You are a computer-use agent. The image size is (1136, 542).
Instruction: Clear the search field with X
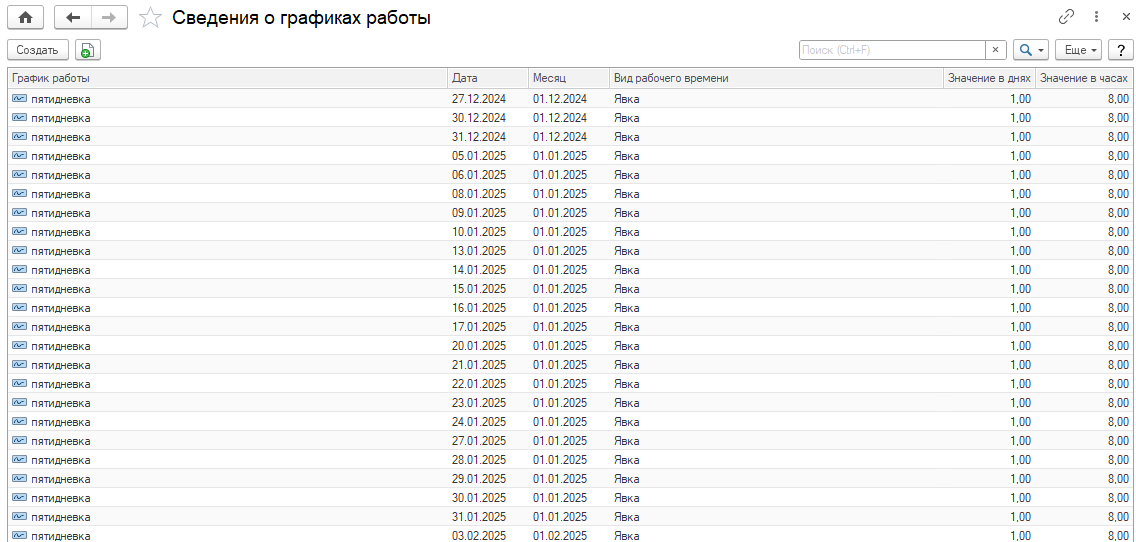pos(996,50)
